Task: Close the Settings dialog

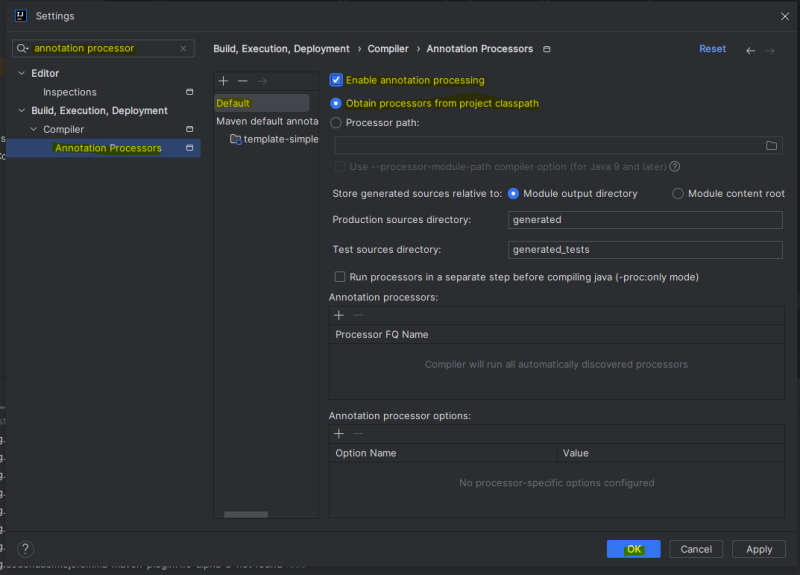Action: pos(785,16)
